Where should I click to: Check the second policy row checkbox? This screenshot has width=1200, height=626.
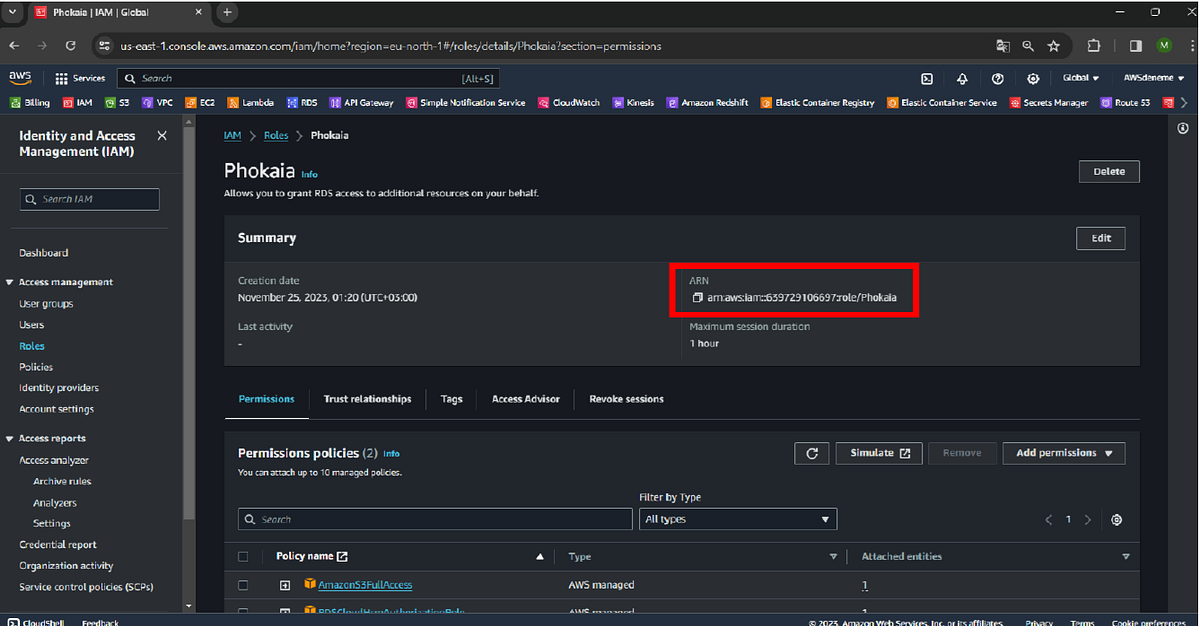pyautogui.click(x=243, y=611)
